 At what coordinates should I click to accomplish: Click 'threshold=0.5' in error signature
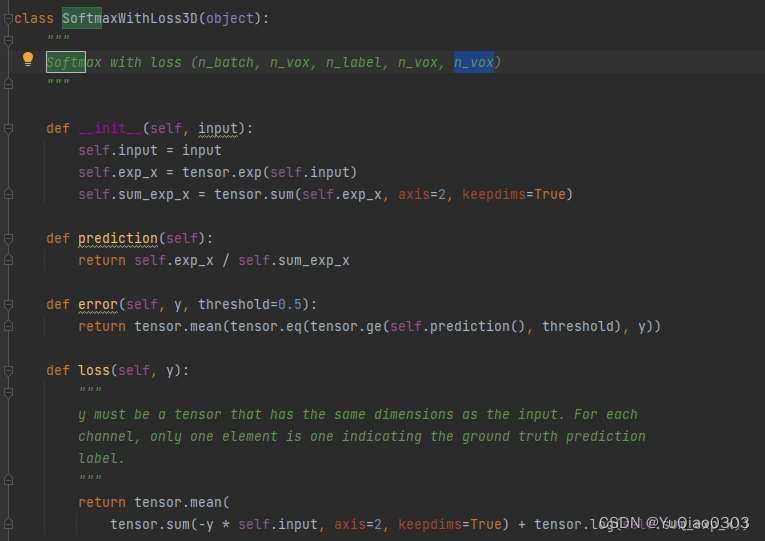[250, 305]
